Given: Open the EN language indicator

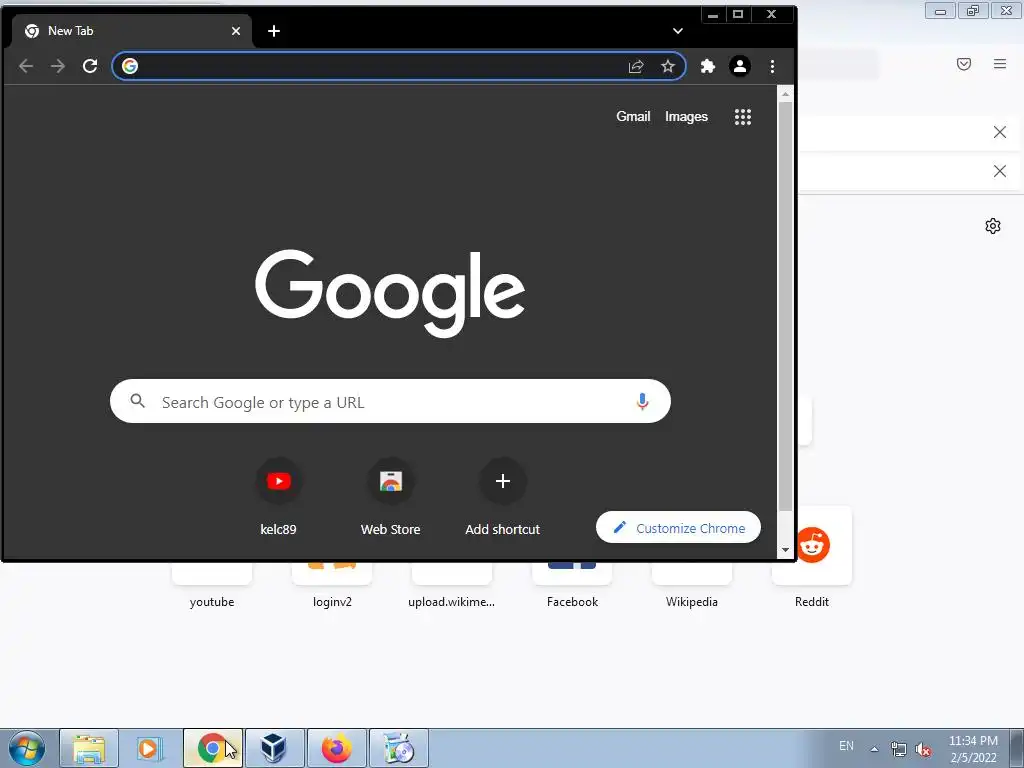Looking at the screenshot, I should pos(846,746).
